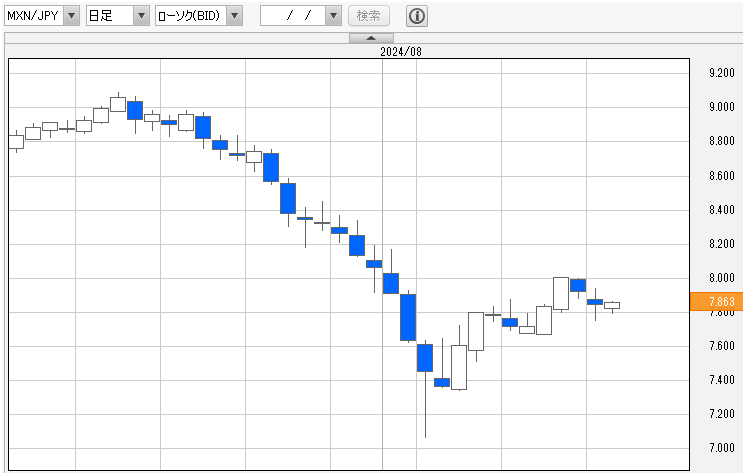Click the 2024/08 date label
This screenshot has width=745, height=475.
[x=401, y=52]
